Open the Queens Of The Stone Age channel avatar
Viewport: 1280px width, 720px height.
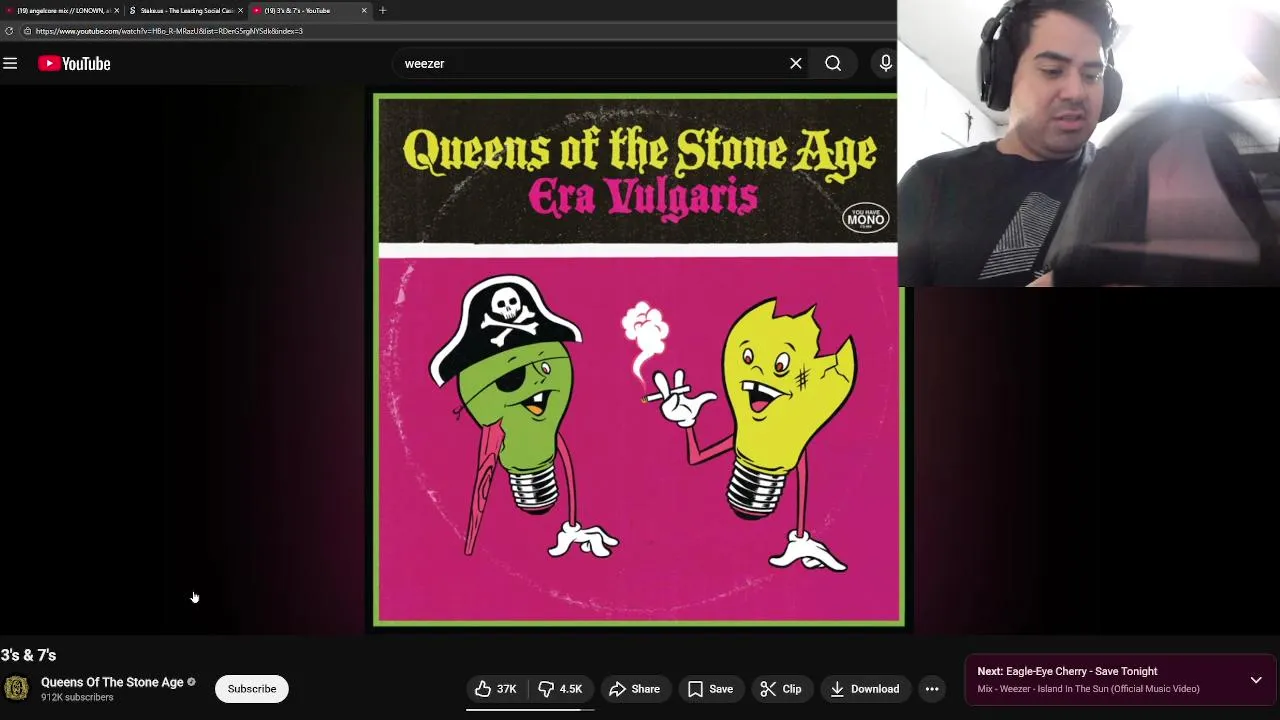pyautogui.click(x=16, y=689)
